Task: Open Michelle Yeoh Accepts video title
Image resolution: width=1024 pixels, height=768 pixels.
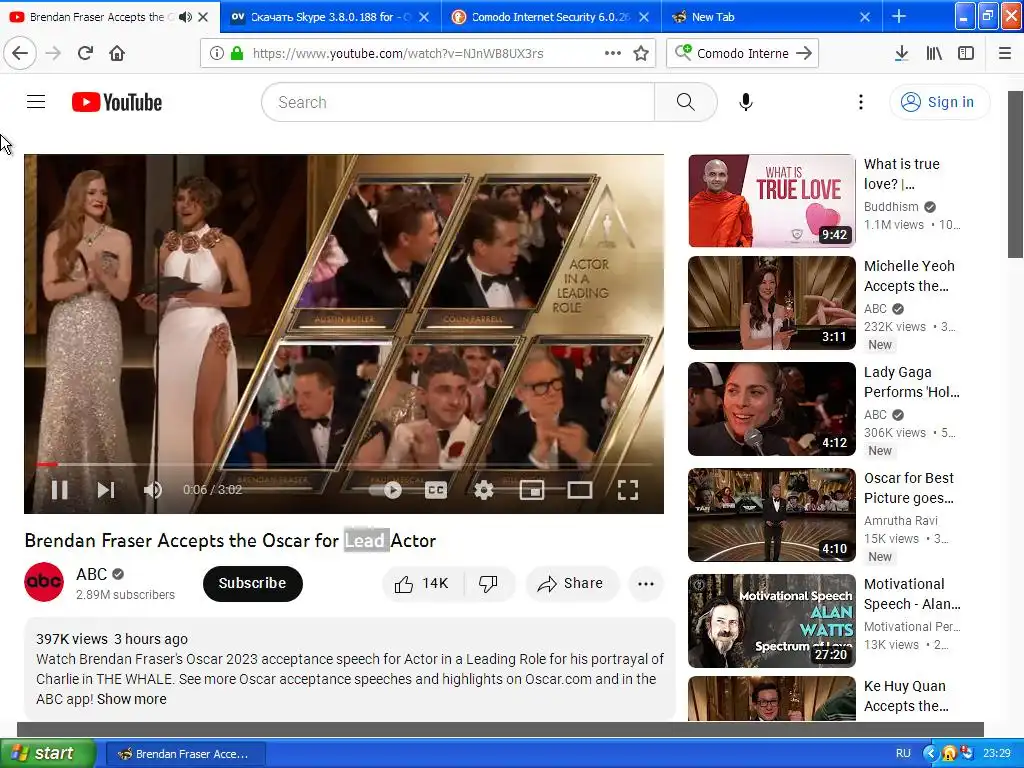Action: [909, 276]
